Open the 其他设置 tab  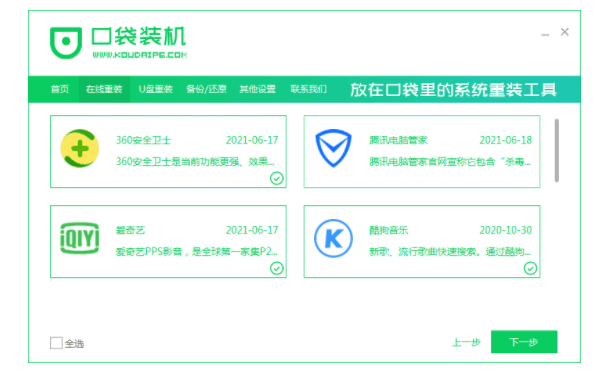pyautogui.click(x=258, y=89)
